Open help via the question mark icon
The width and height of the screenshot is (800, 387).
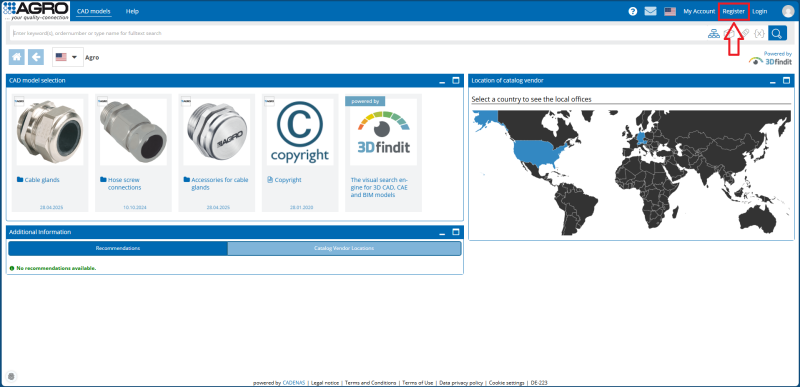point(633,11)
